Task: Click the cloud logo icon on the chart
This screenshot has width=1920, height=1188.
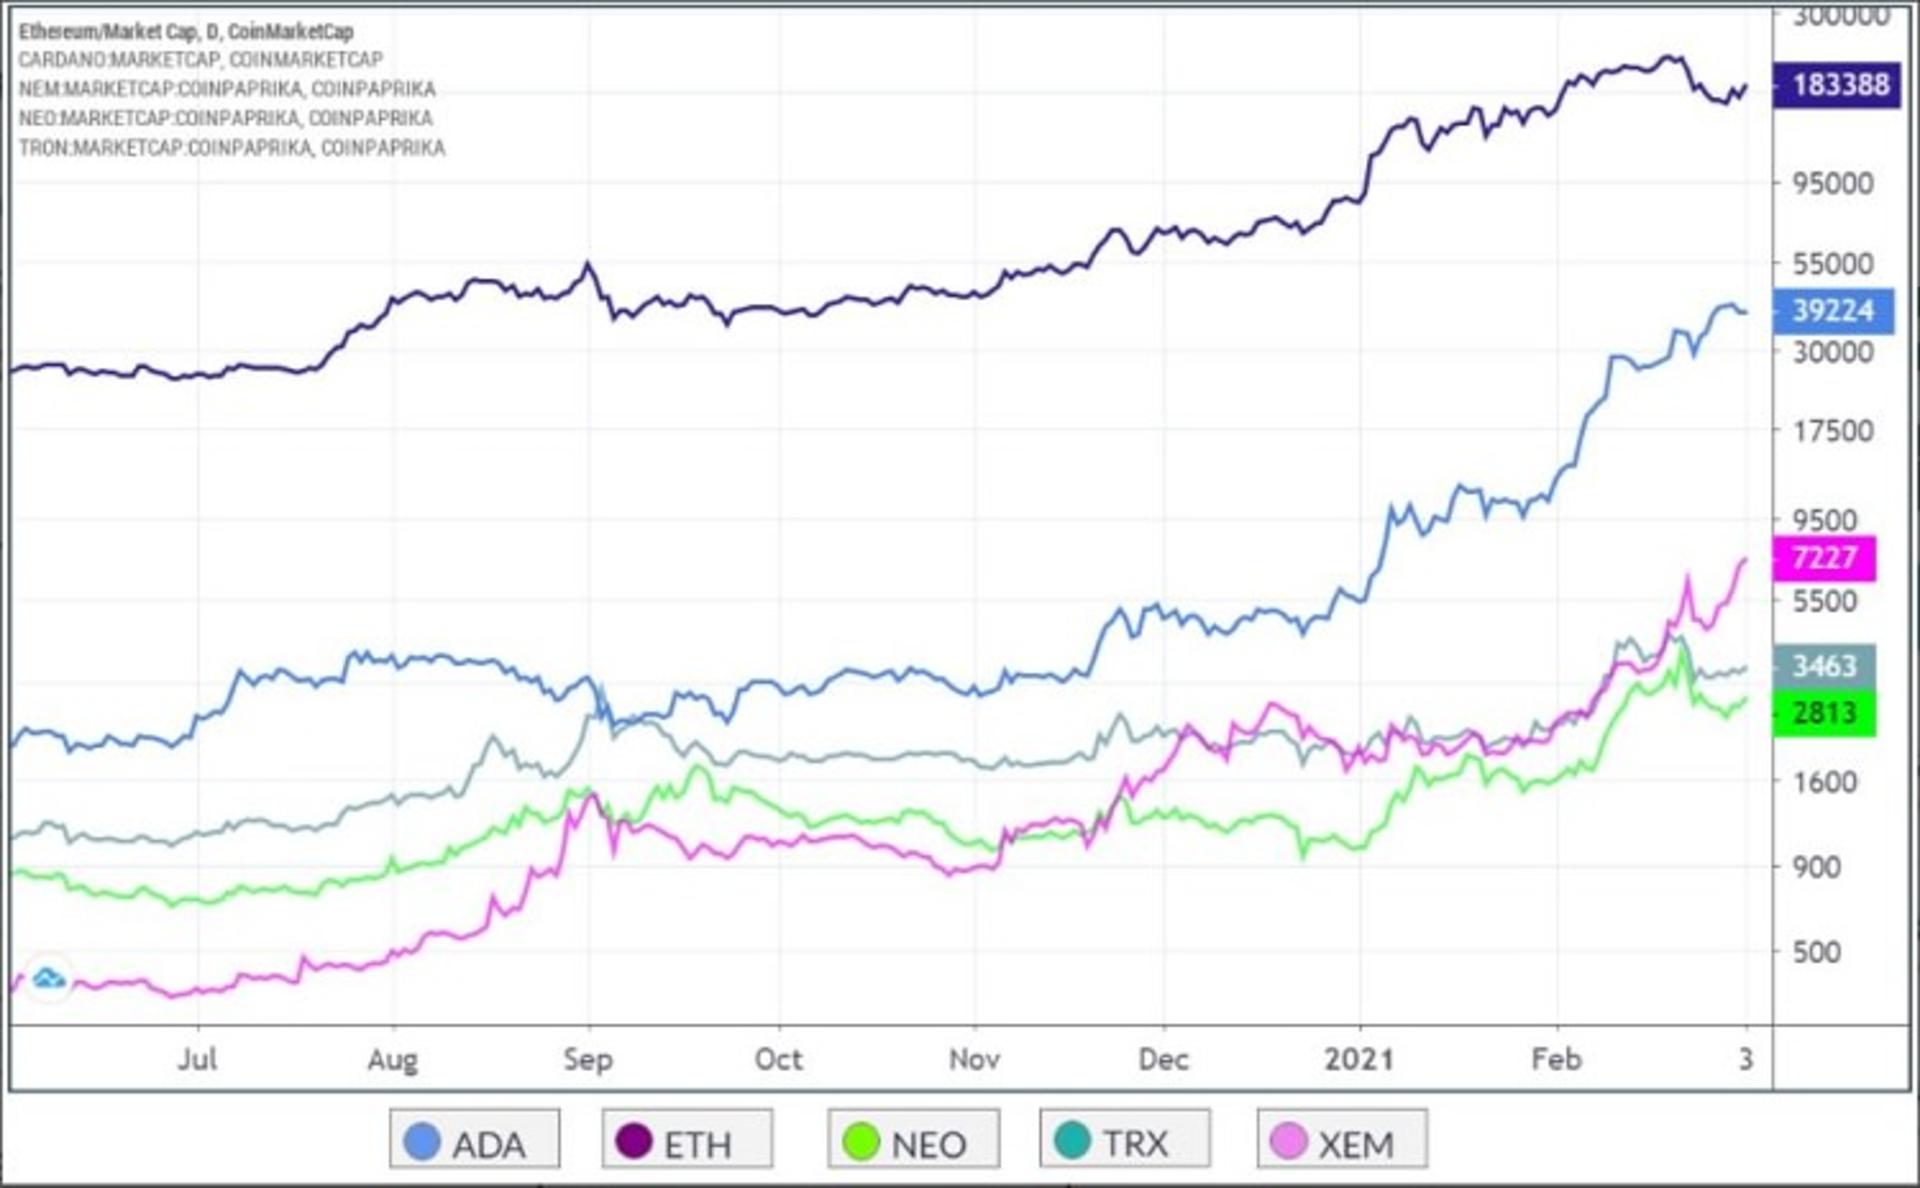Action: [48, 978]
